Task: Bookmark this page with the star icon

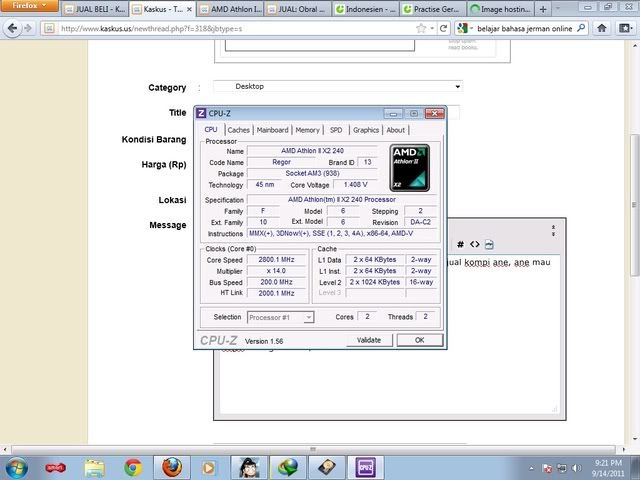Action: (x=420, y=28)
